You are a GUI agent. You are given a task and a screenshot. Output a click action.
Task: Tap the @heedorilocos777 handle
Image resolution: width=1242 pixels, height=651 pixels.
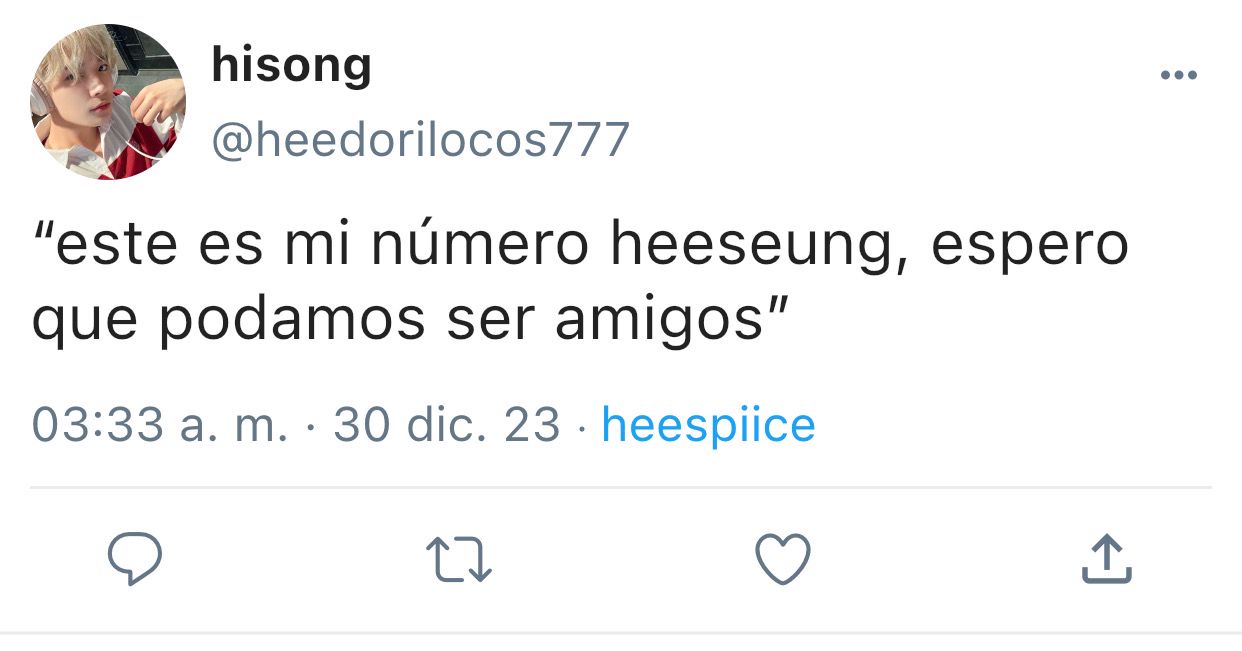pyautogui.click(x=420, y=139)
